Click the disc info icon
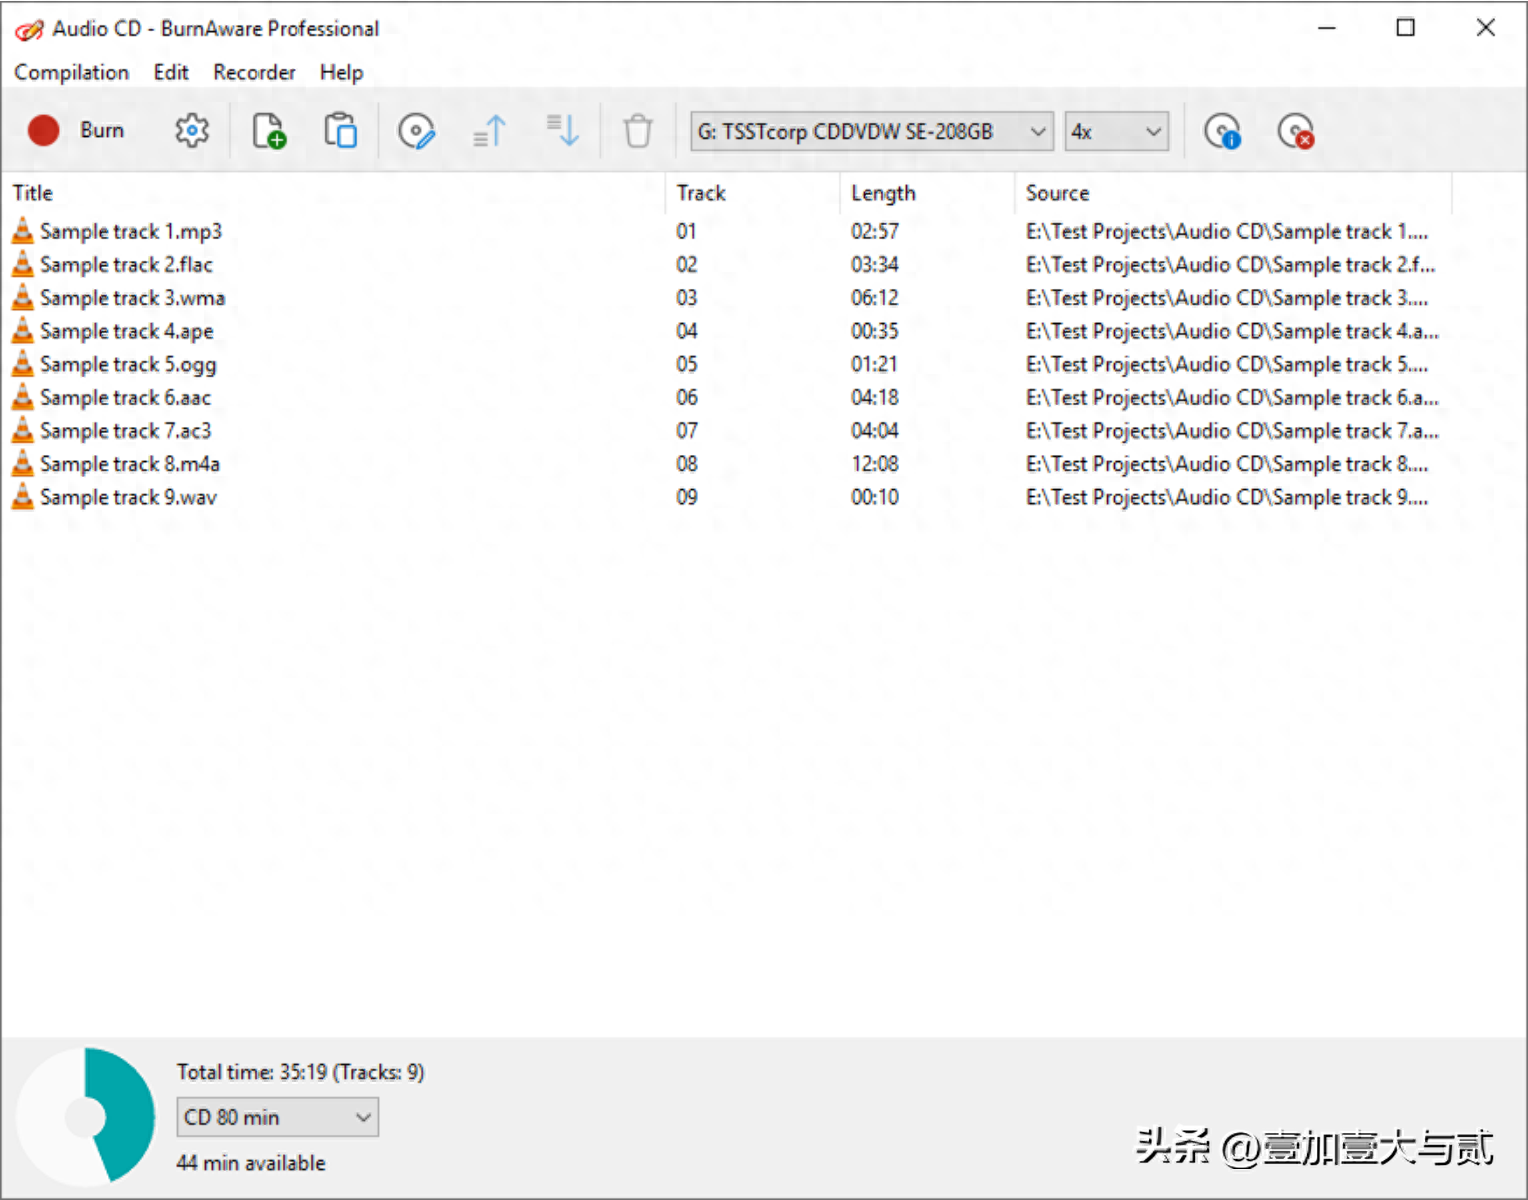Screen dimensions: 1528x1200 click(1222, 131)
